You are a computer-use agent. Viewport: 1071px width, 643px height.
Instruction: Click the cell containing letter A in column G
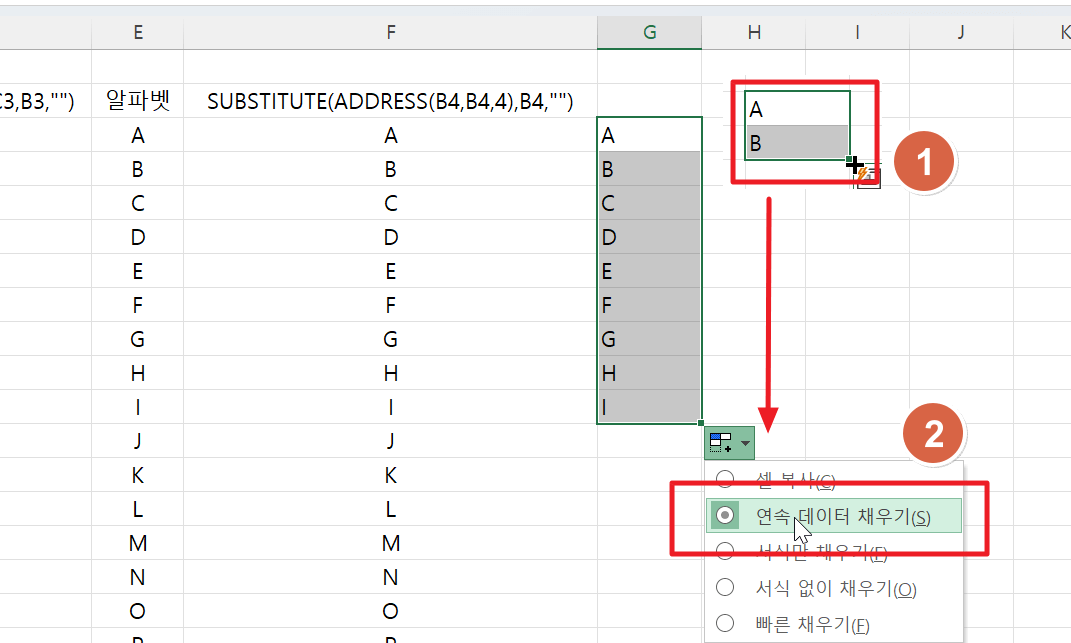(649, 134)
